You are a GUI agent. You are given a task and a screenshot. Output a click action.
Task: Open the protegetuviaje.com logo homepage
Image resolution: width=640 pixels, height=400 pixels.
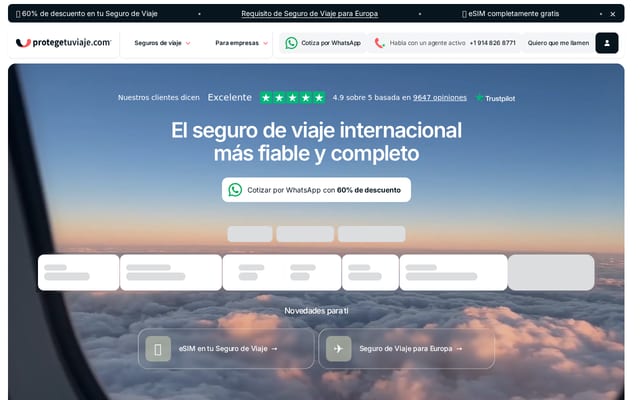tap(63, 42)
